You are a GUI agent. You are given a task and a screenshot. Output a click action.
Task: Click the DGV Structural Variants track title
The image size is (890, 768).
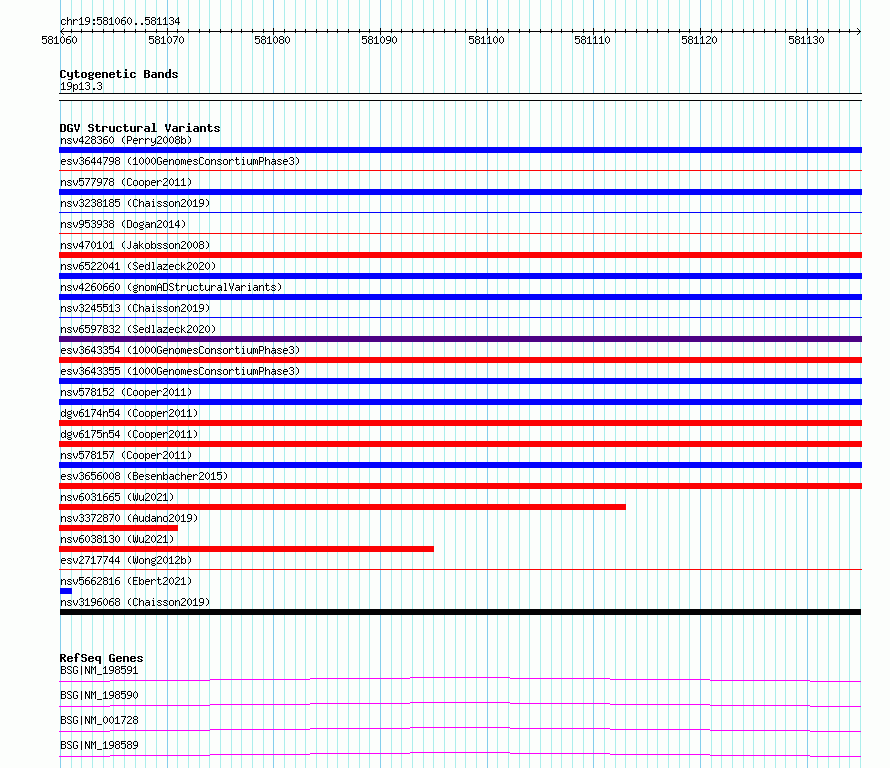pos(140,128)
